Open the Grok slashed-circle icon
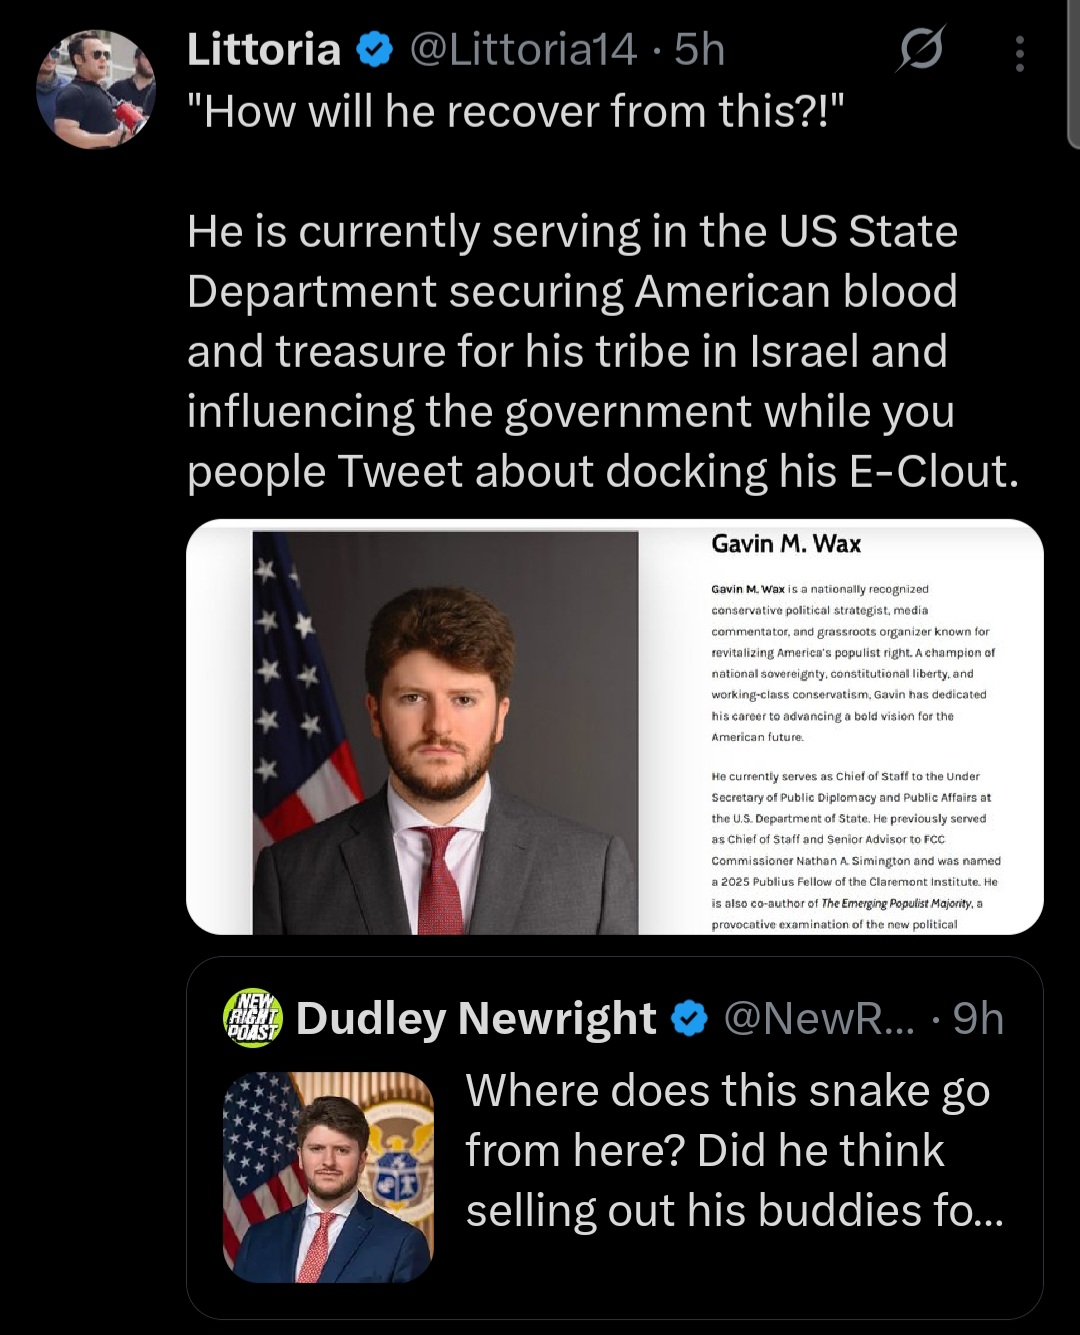Viewport: 1080px width, 1335px height. pos(919,49)
